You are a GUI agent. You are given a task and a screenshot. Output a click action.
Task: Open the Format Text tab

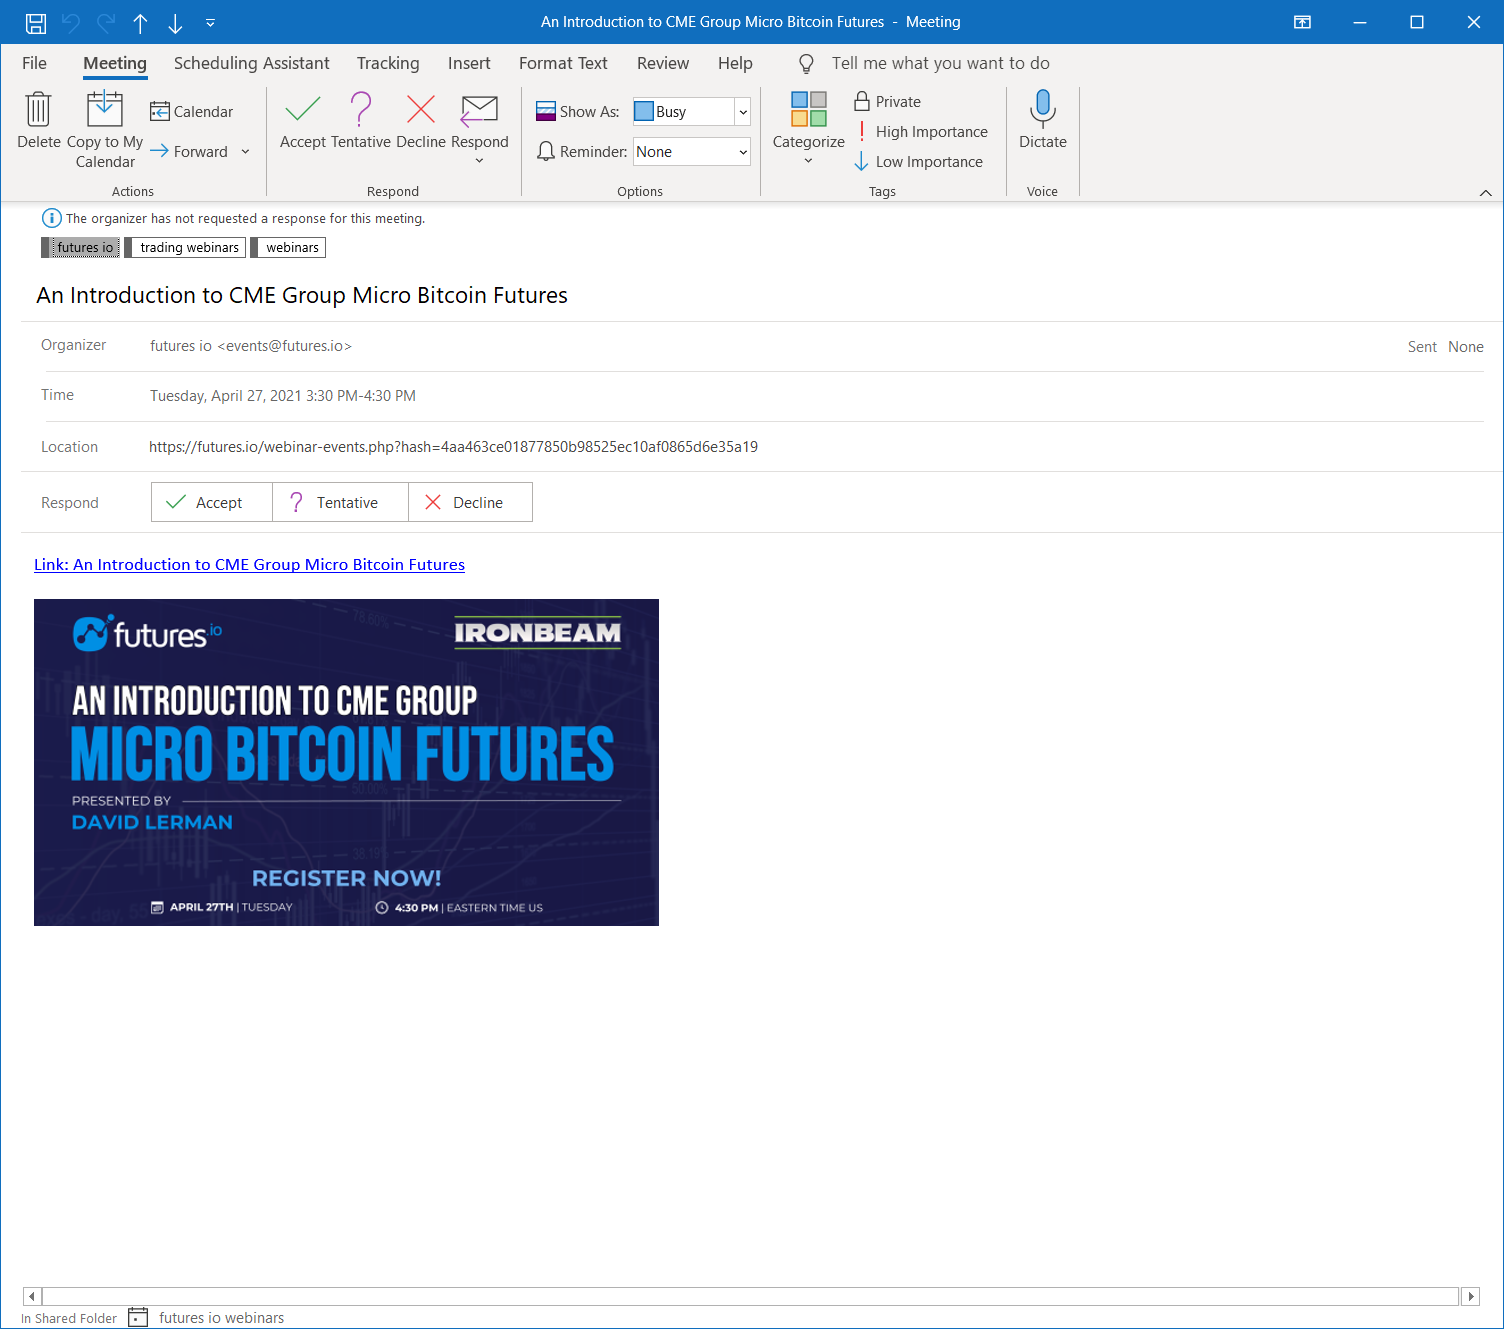pyautogui.click(x=563, y=63)
